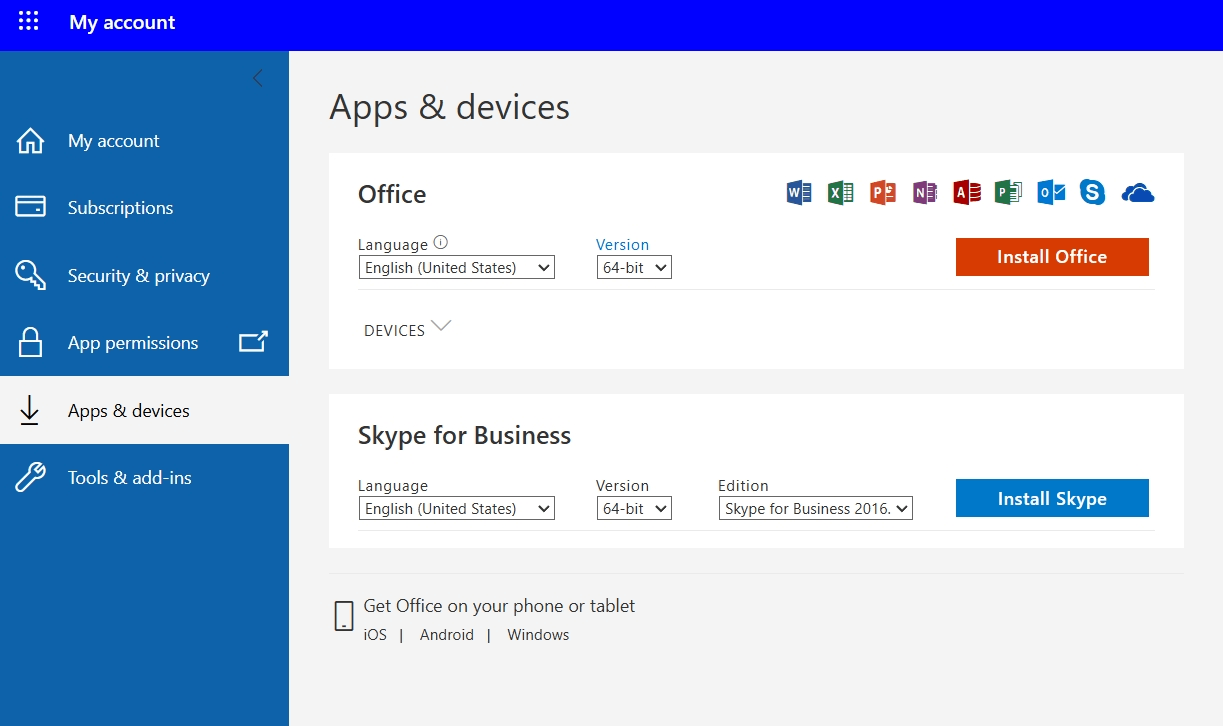Click the Office section heading
Image resolution: width=1223 pixels, height=726 pixels.
tap(392, 194)
